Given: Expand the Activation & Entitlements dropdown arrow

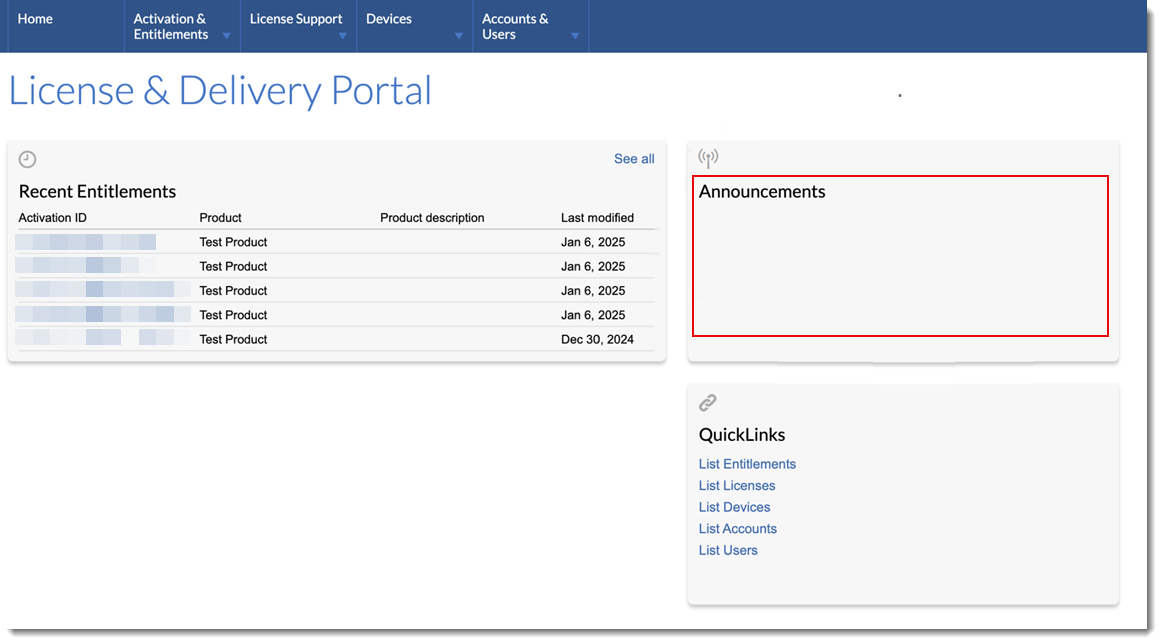Looking at the screenshot, I should pyautogui.click(x=227, y=36).
